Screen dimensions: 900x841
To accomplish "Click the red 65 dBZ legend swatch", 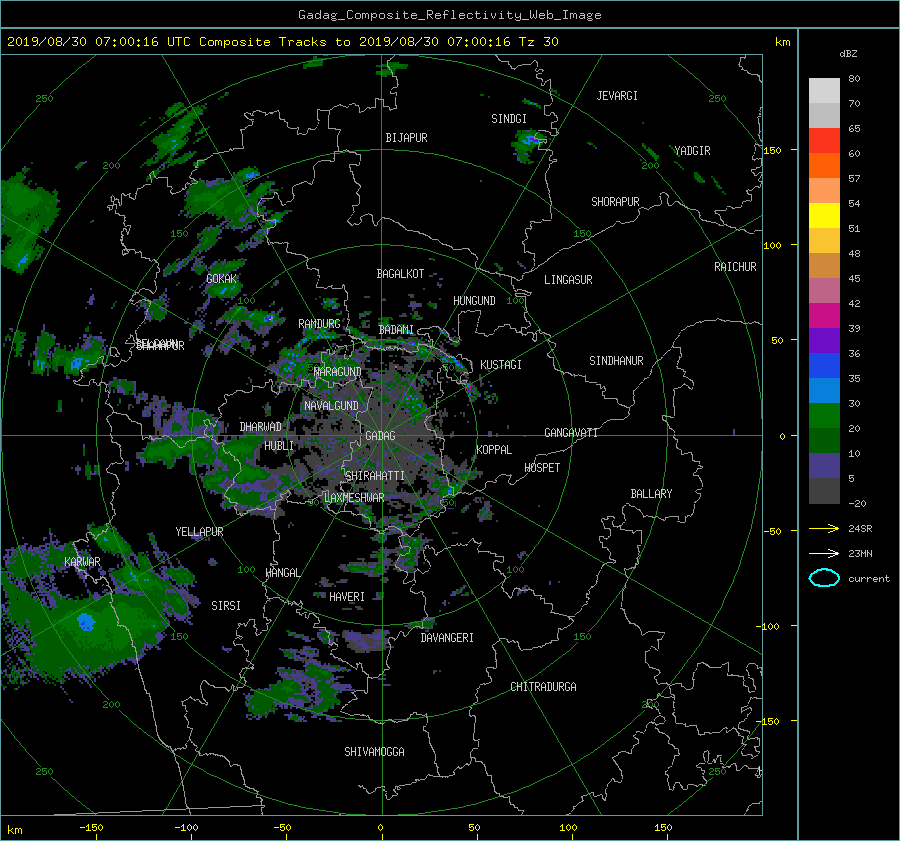I will (824, 141).
